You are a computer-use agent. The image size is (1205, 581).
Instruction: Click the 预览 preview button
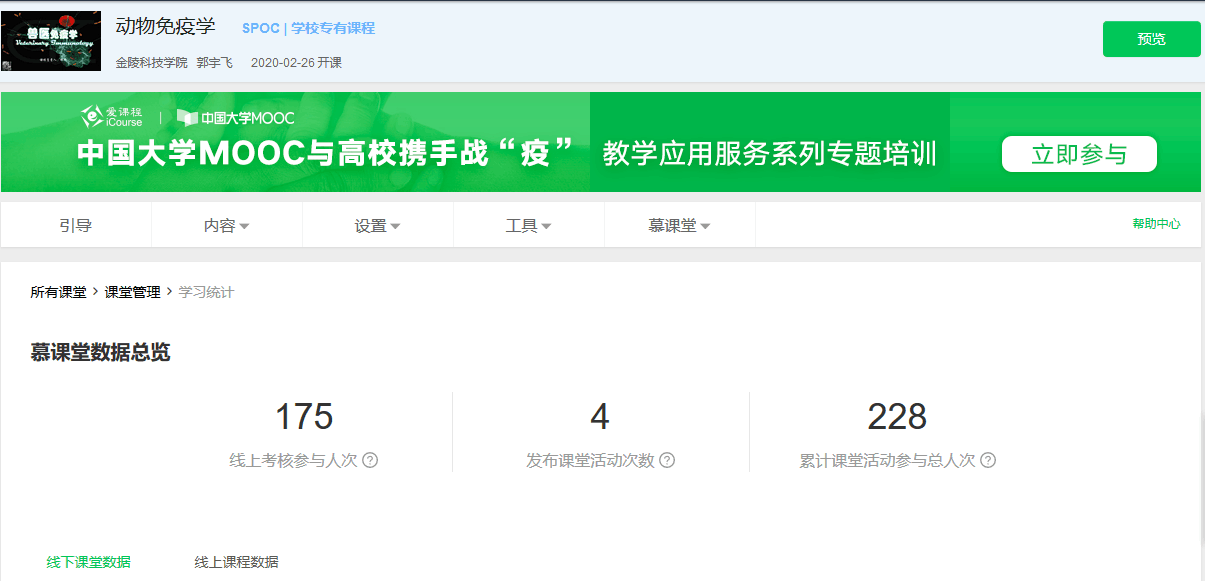point(1151,40)
